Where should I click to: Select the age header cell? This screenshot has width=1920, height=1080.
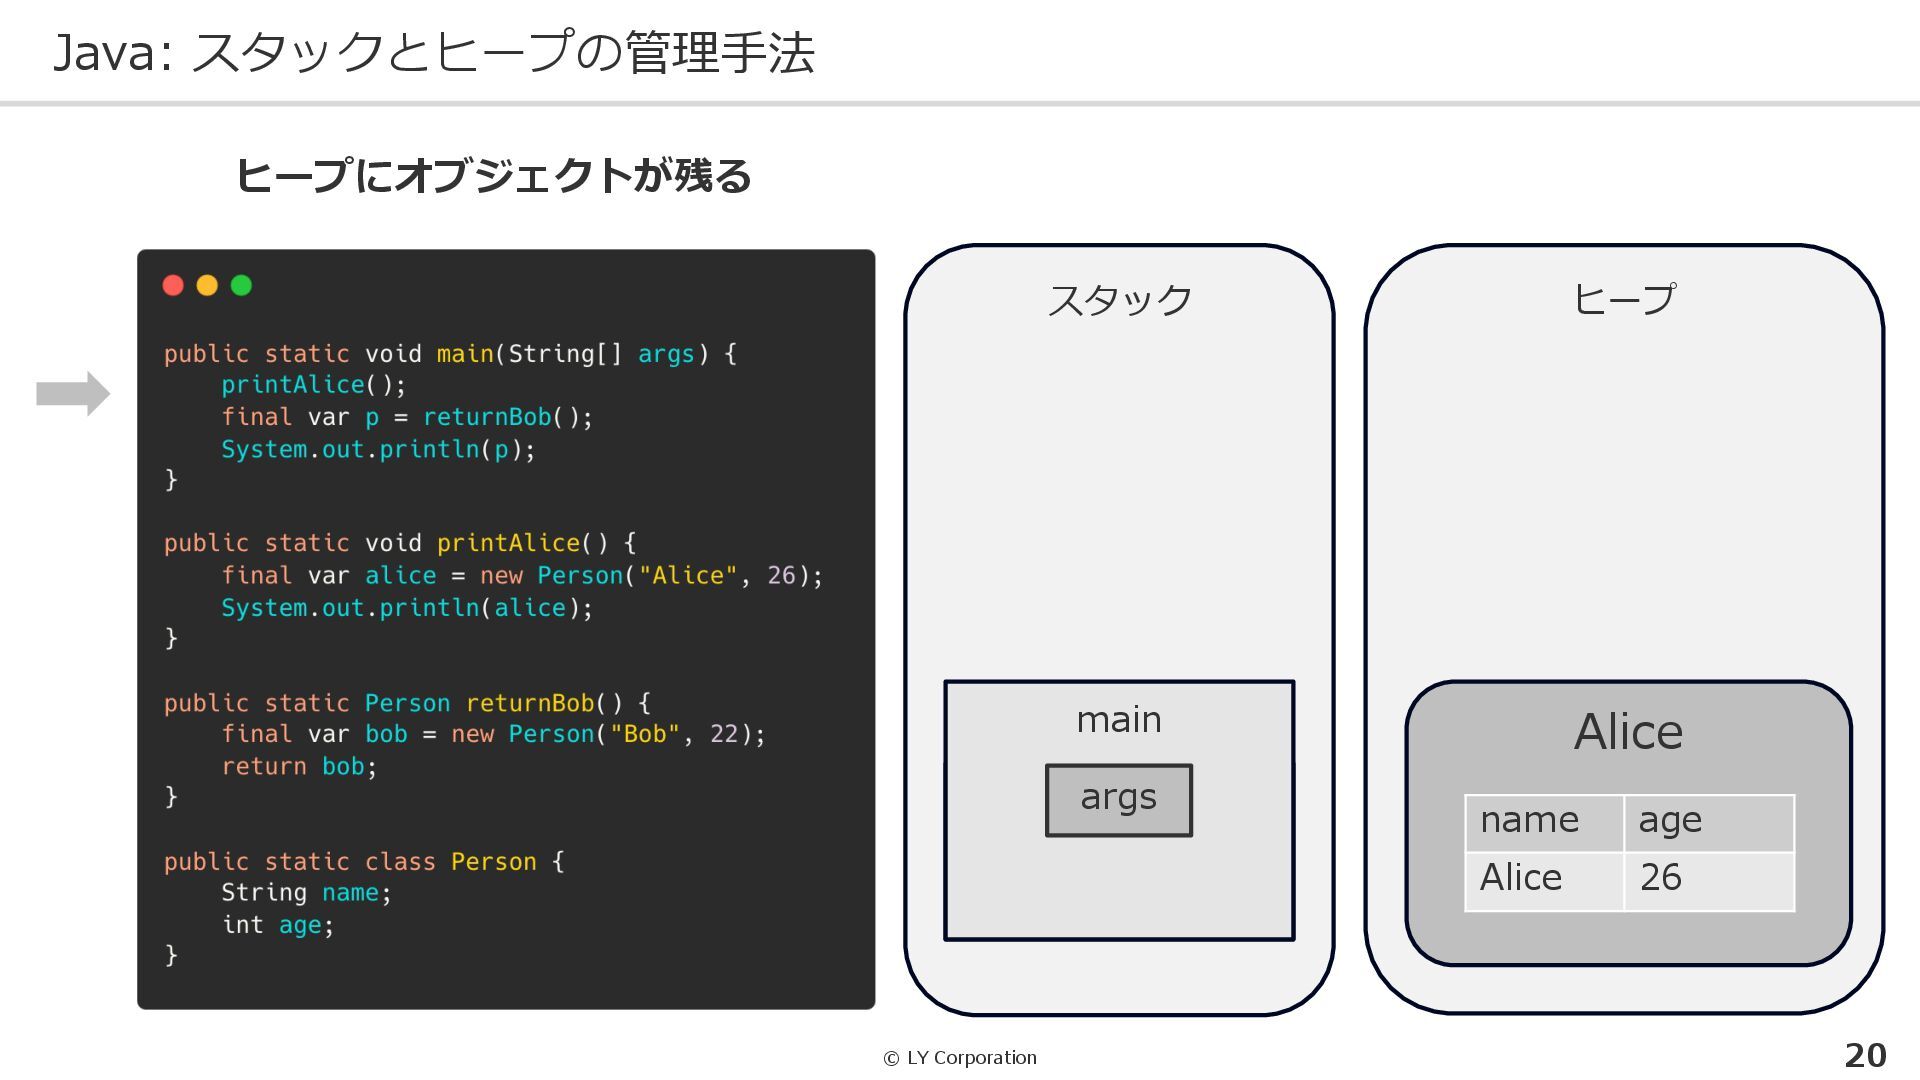tap(1708, 822)
